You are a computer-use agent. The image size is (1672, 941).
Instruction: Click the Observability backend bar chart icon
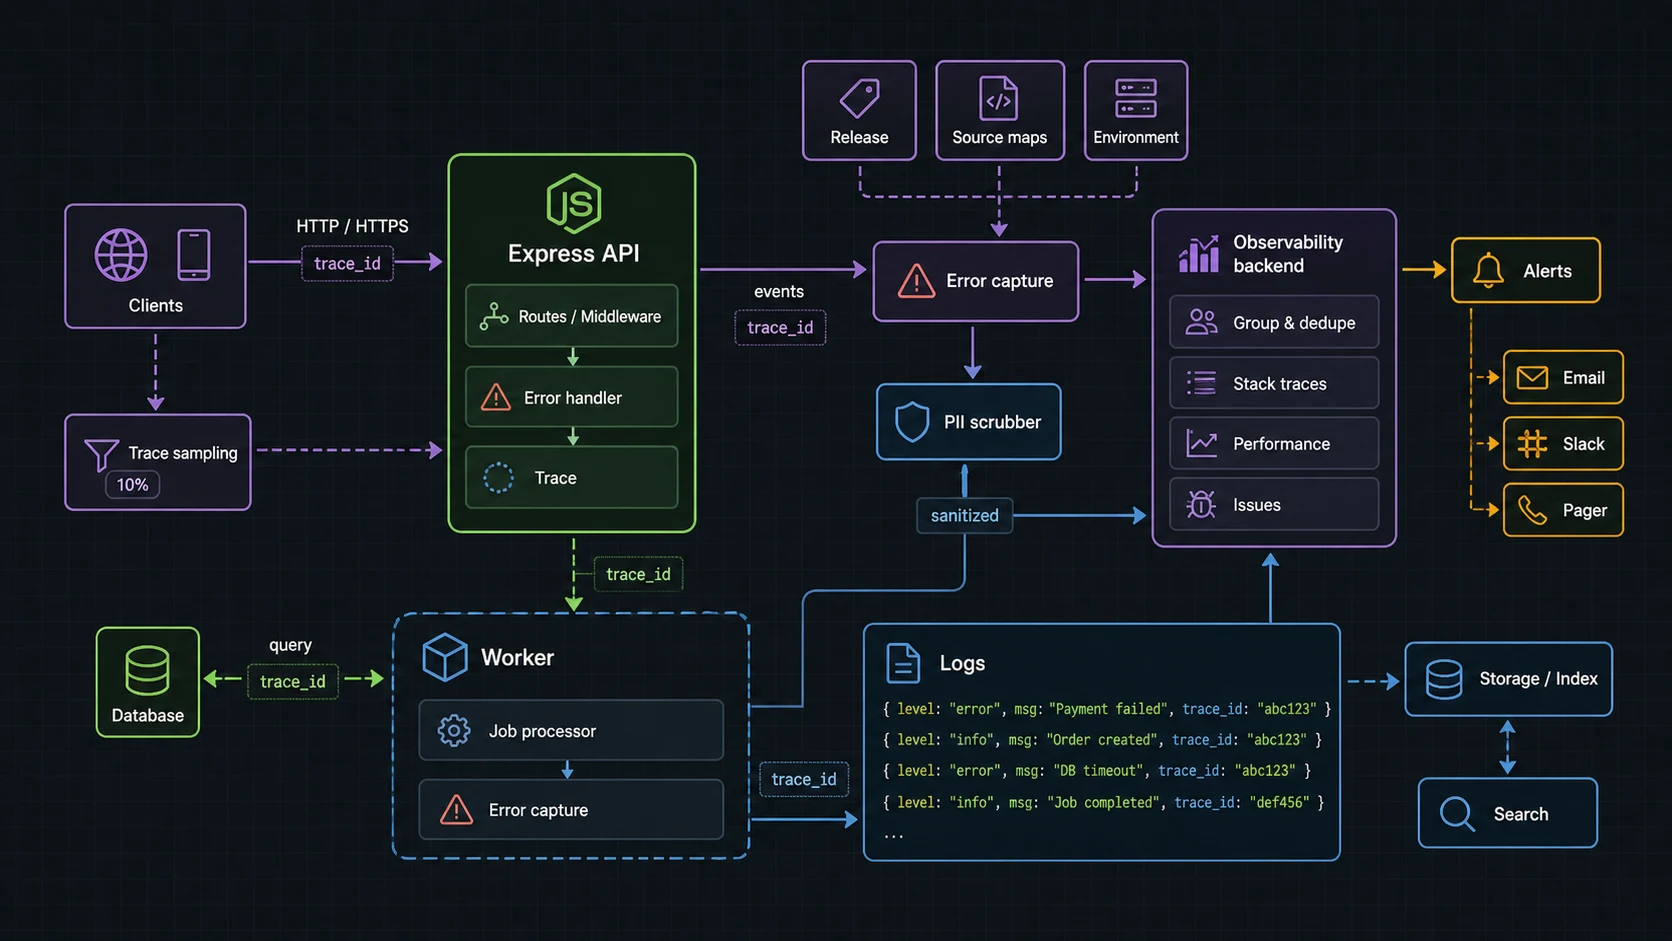(1199, 254)
